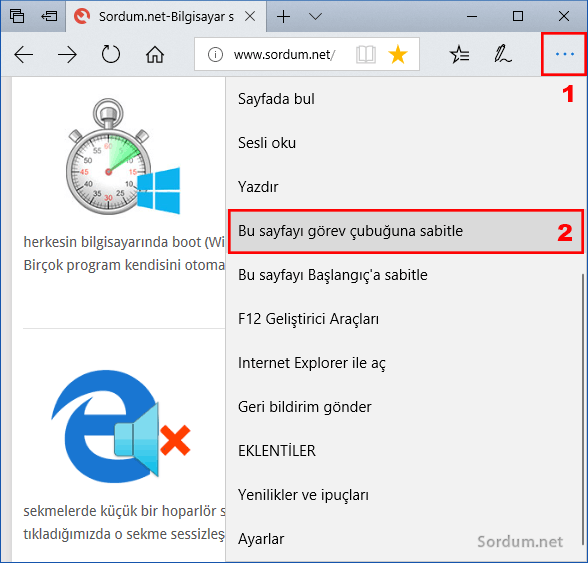588x563 pixels.
Task: Open a new tab with plus button
Action: [x=284, y=17]
